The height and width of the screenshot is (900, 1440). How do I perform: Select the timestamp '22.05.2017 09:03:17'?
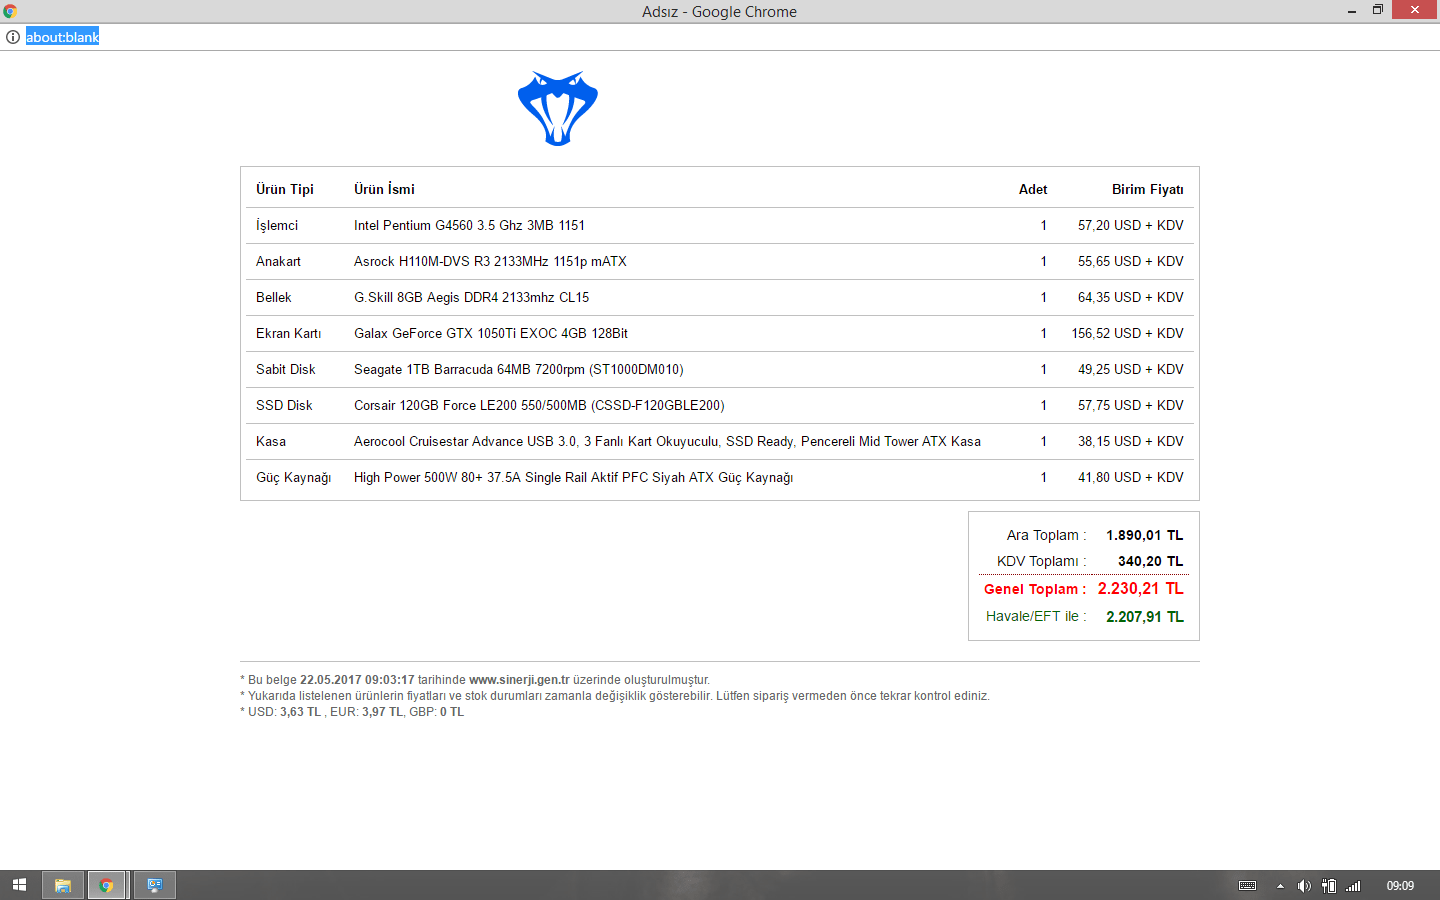click(357, 680)
